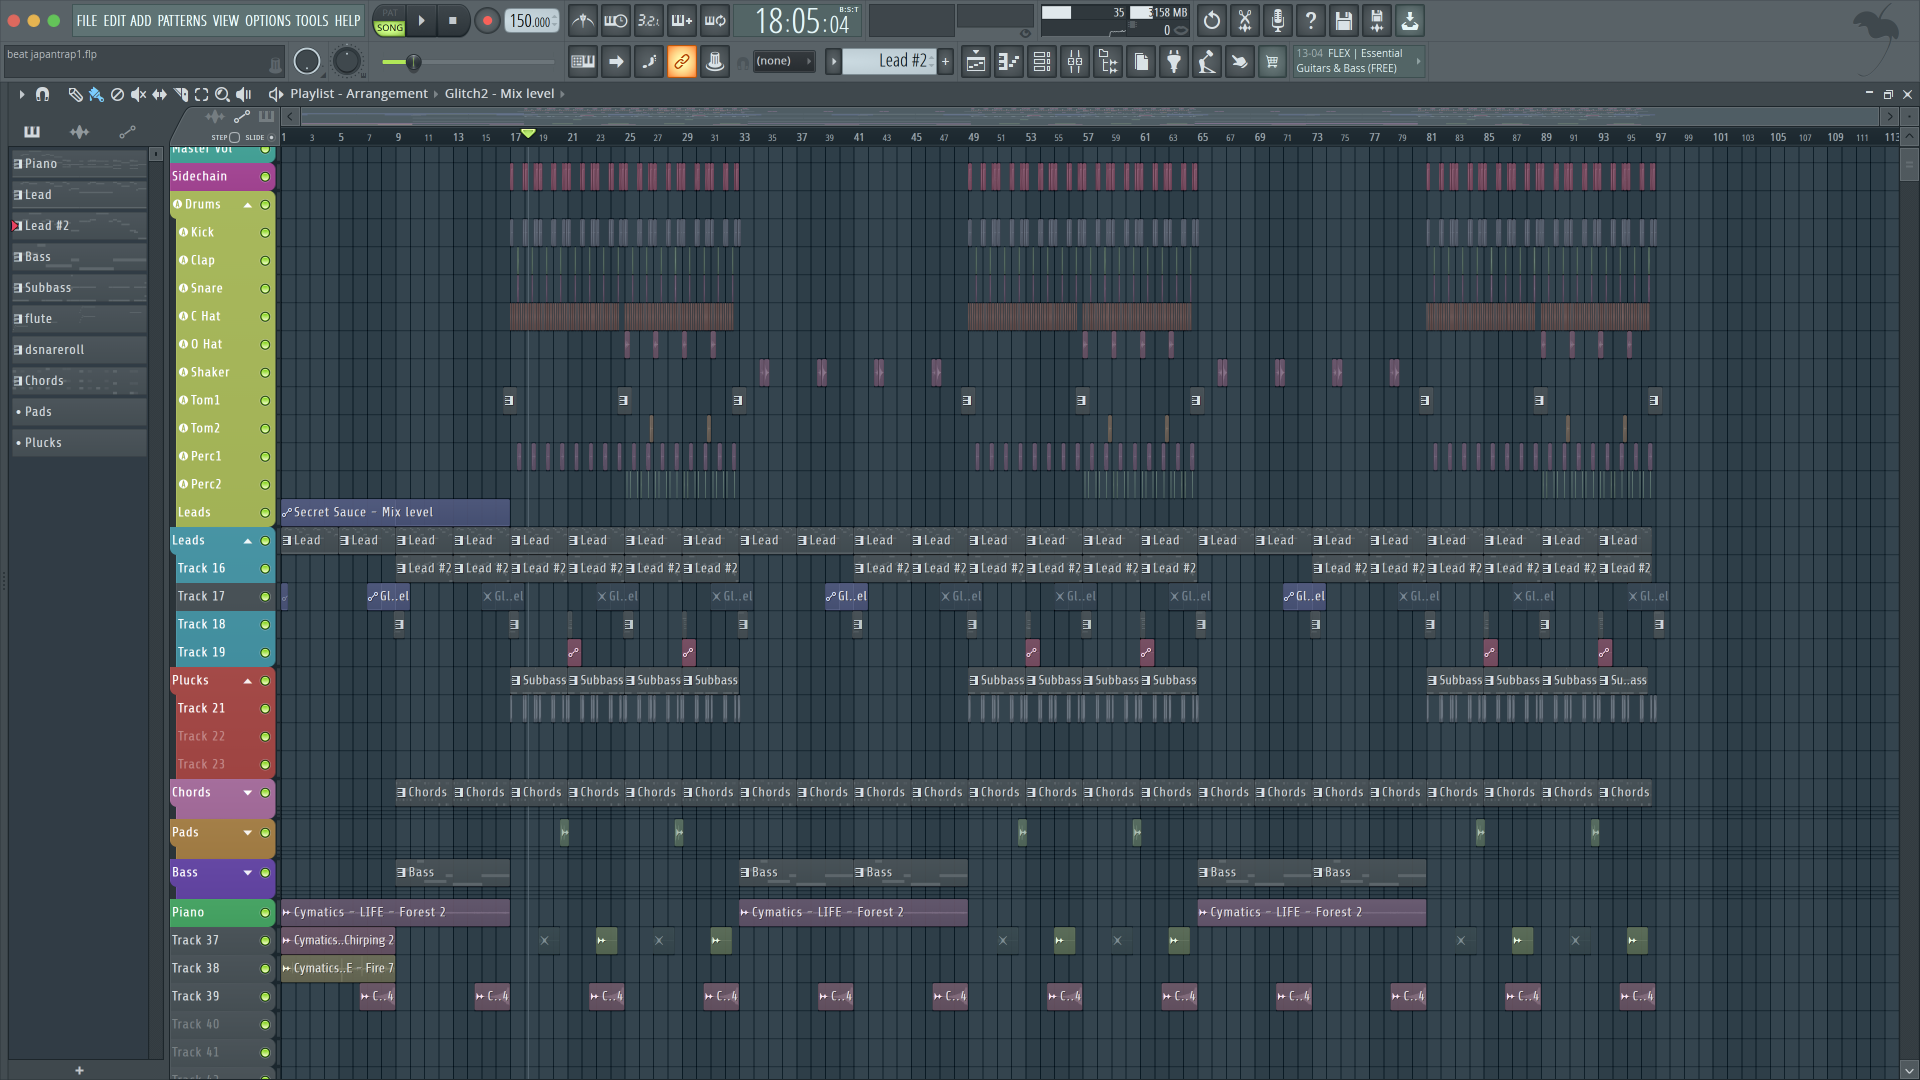Open the audio editor scissors icon
Image resolution: width=1920 pixels, height=1080 pixels.
click(1245, 20)
